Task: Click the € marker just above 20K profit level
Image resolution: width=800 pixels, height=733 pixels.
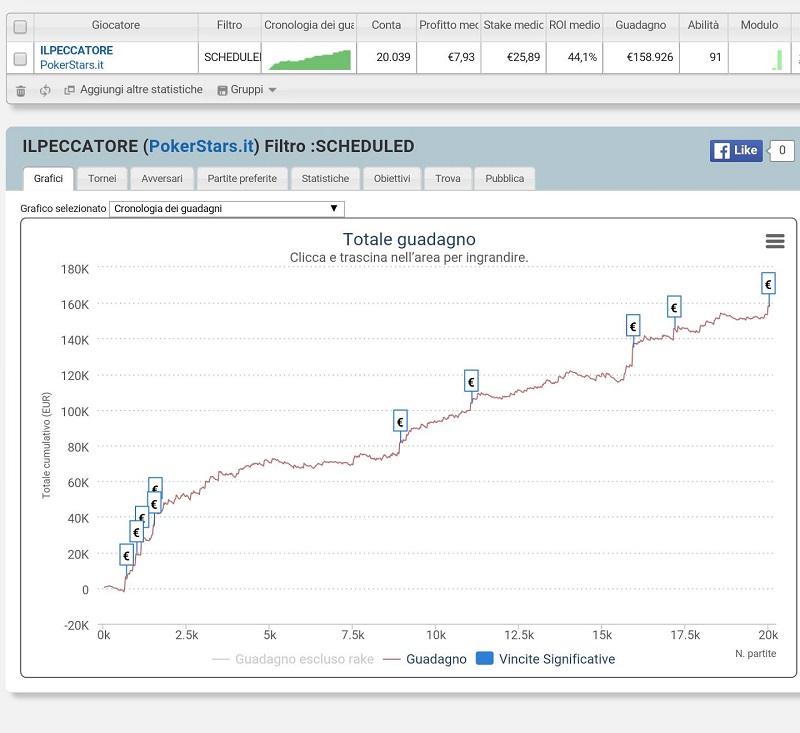Action: tap(136, 532)
